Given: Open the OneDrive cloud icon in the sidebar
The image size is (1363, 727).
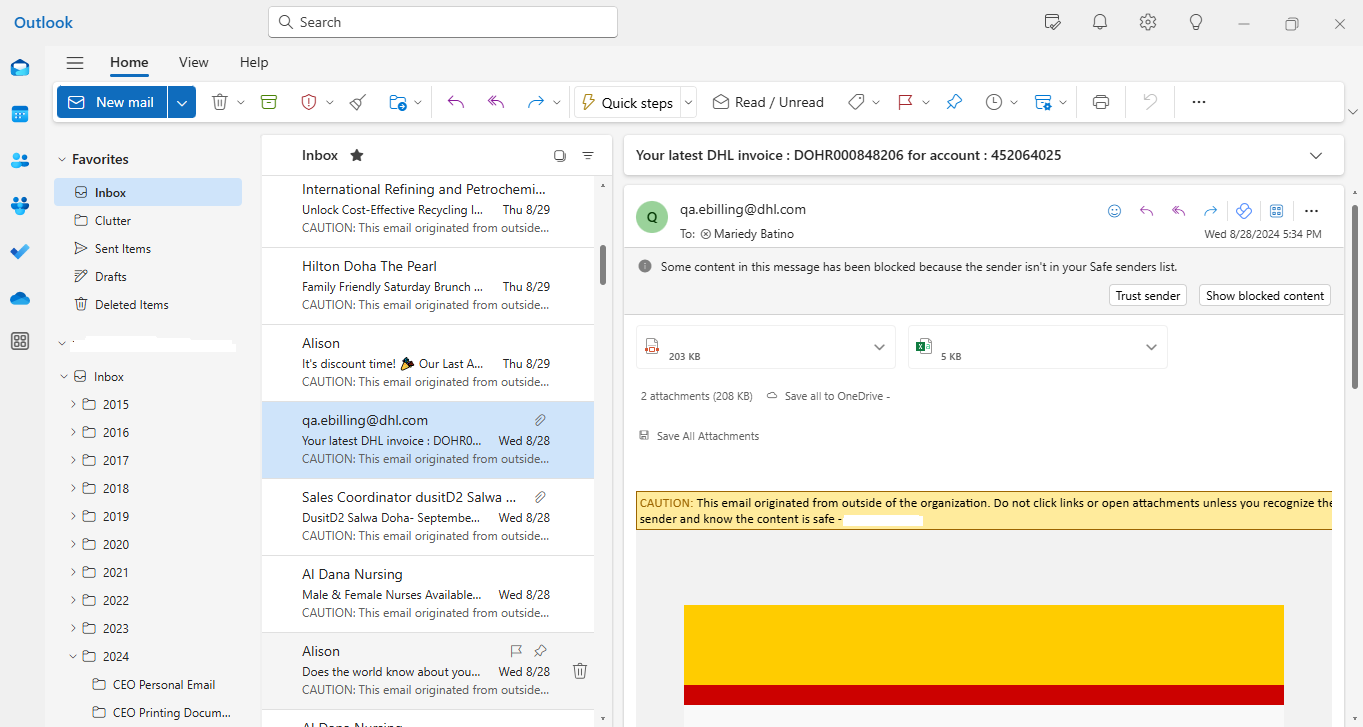Looking at the screenshot, I should click(20, 298).
